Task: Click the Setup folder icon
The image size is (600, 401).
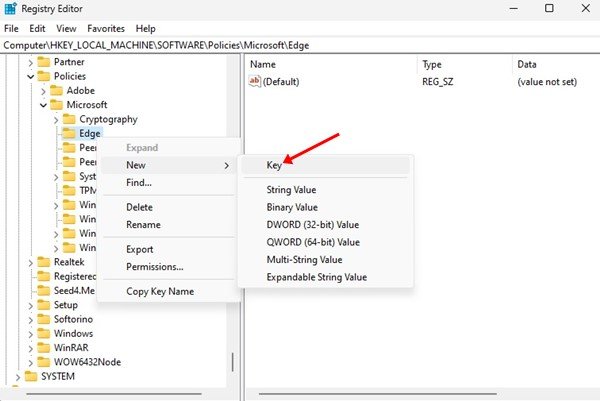Action: tap(44, 305)
